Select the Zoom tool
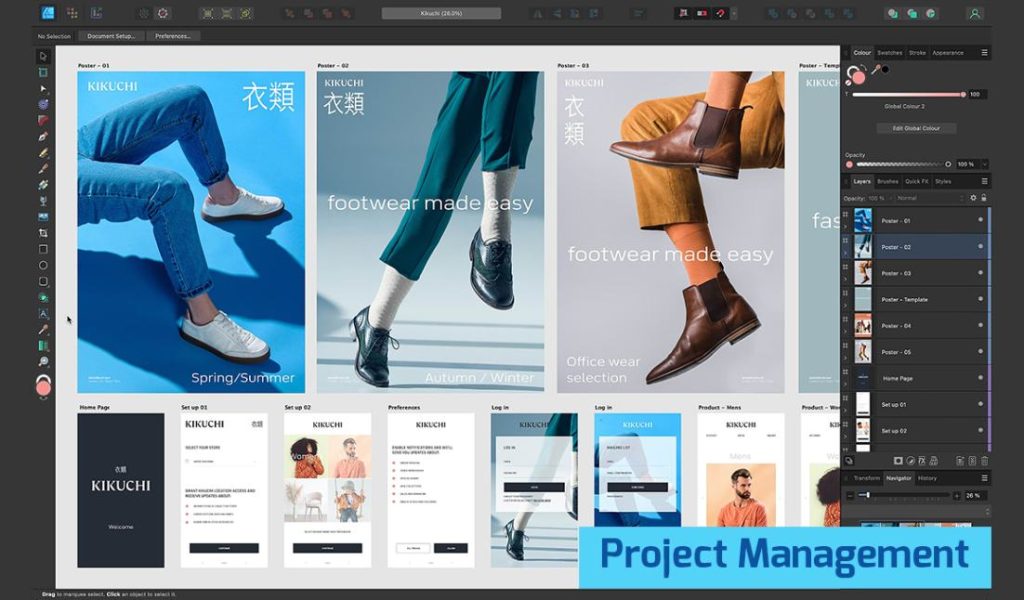 pos(43,362)
